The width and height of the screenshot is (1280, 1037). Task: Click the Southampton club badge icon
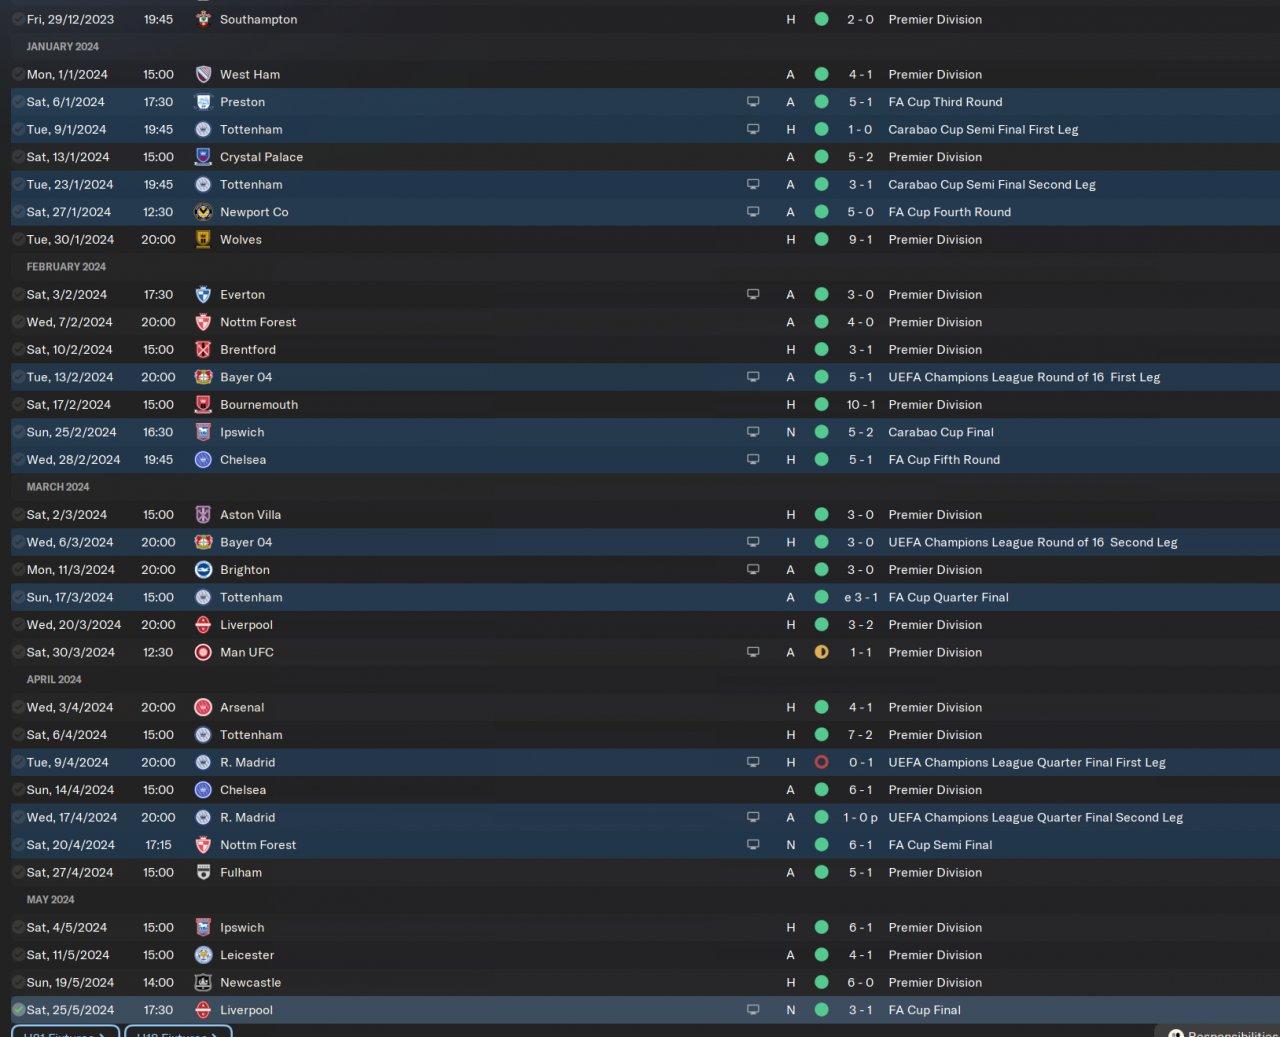tap(203, 19)
